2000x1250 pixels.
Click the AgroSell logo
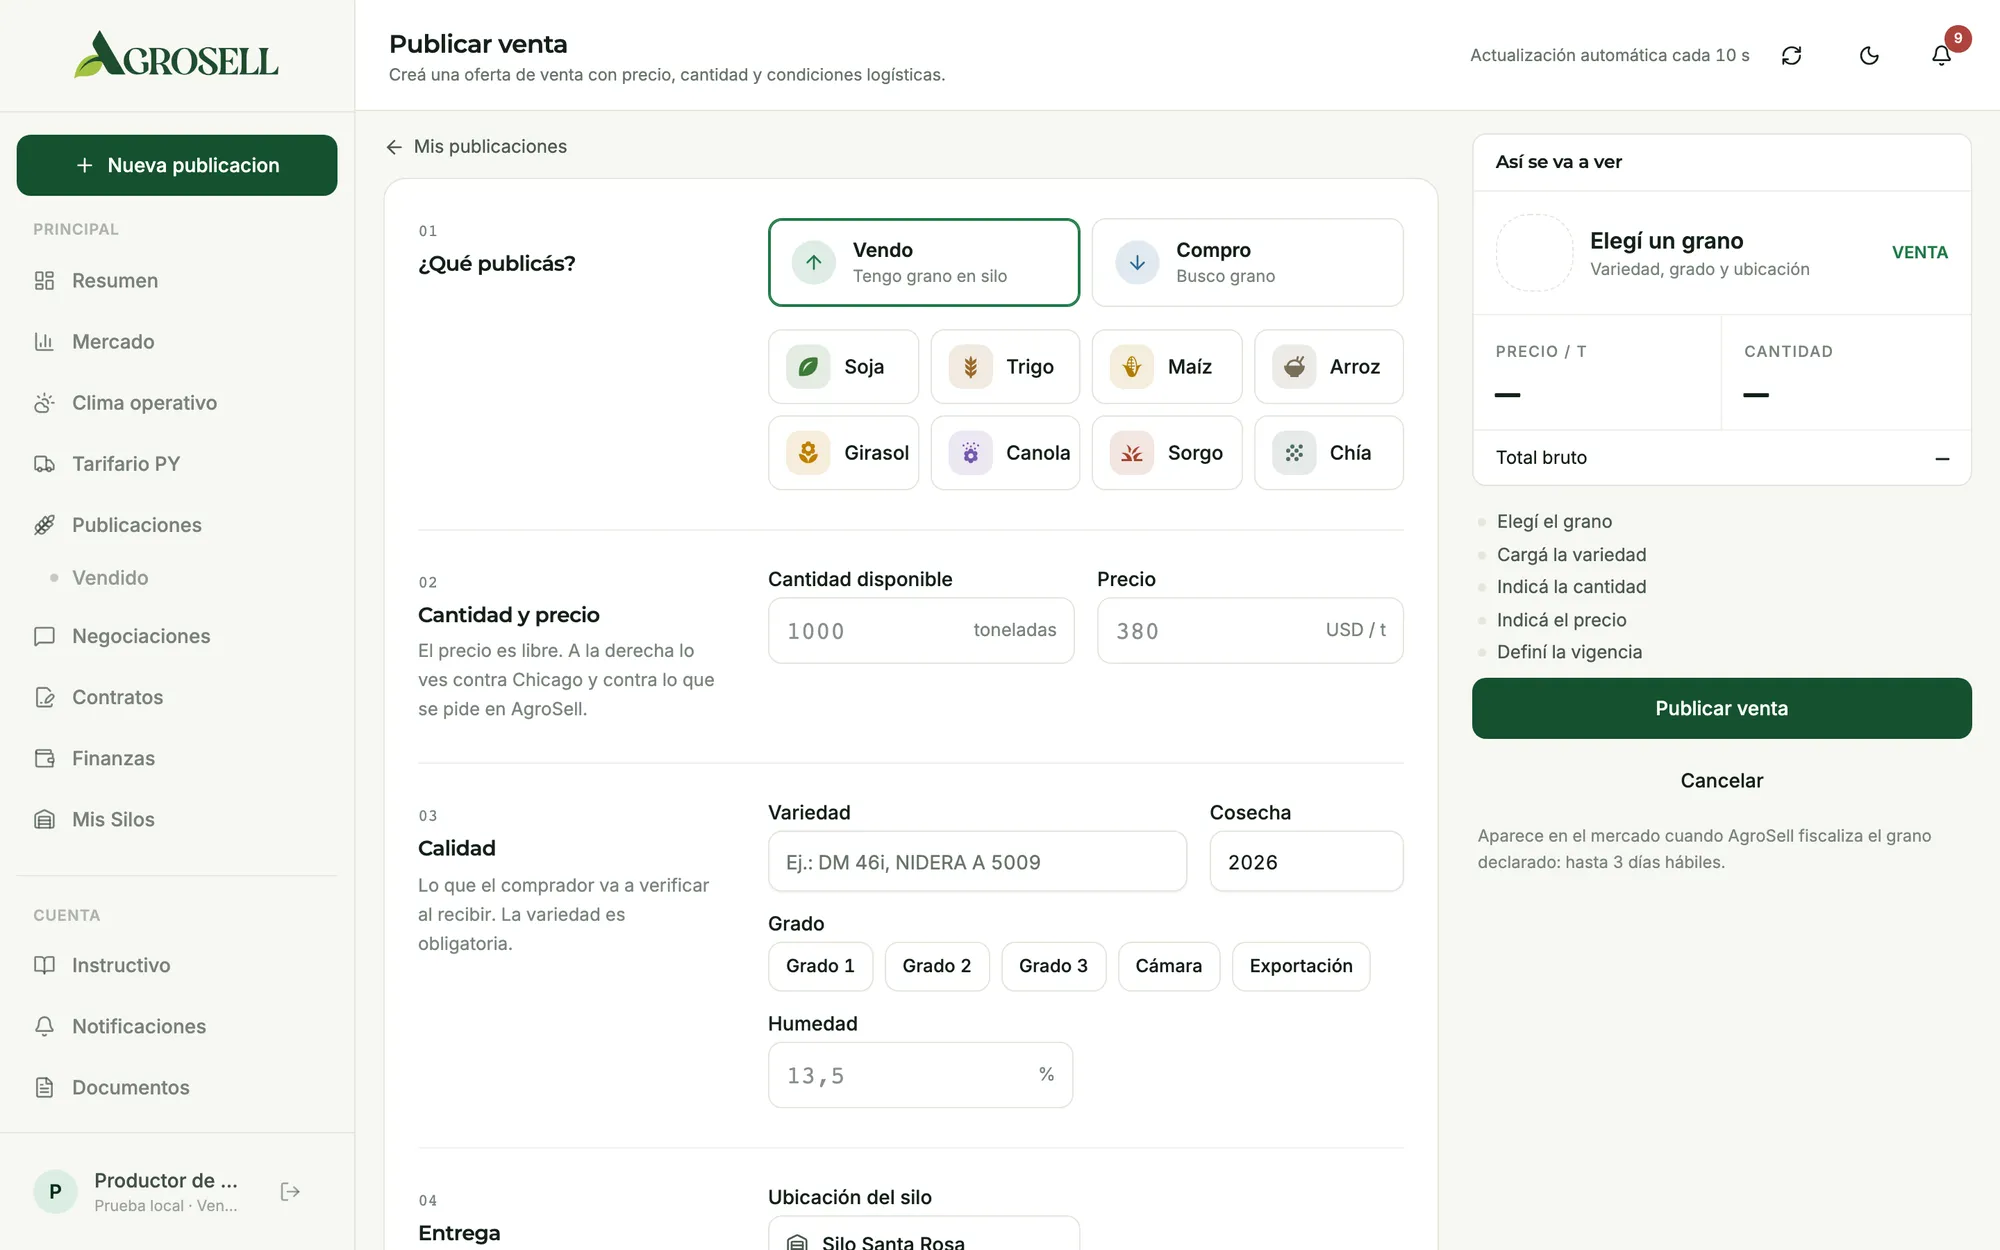click(176, 55)
